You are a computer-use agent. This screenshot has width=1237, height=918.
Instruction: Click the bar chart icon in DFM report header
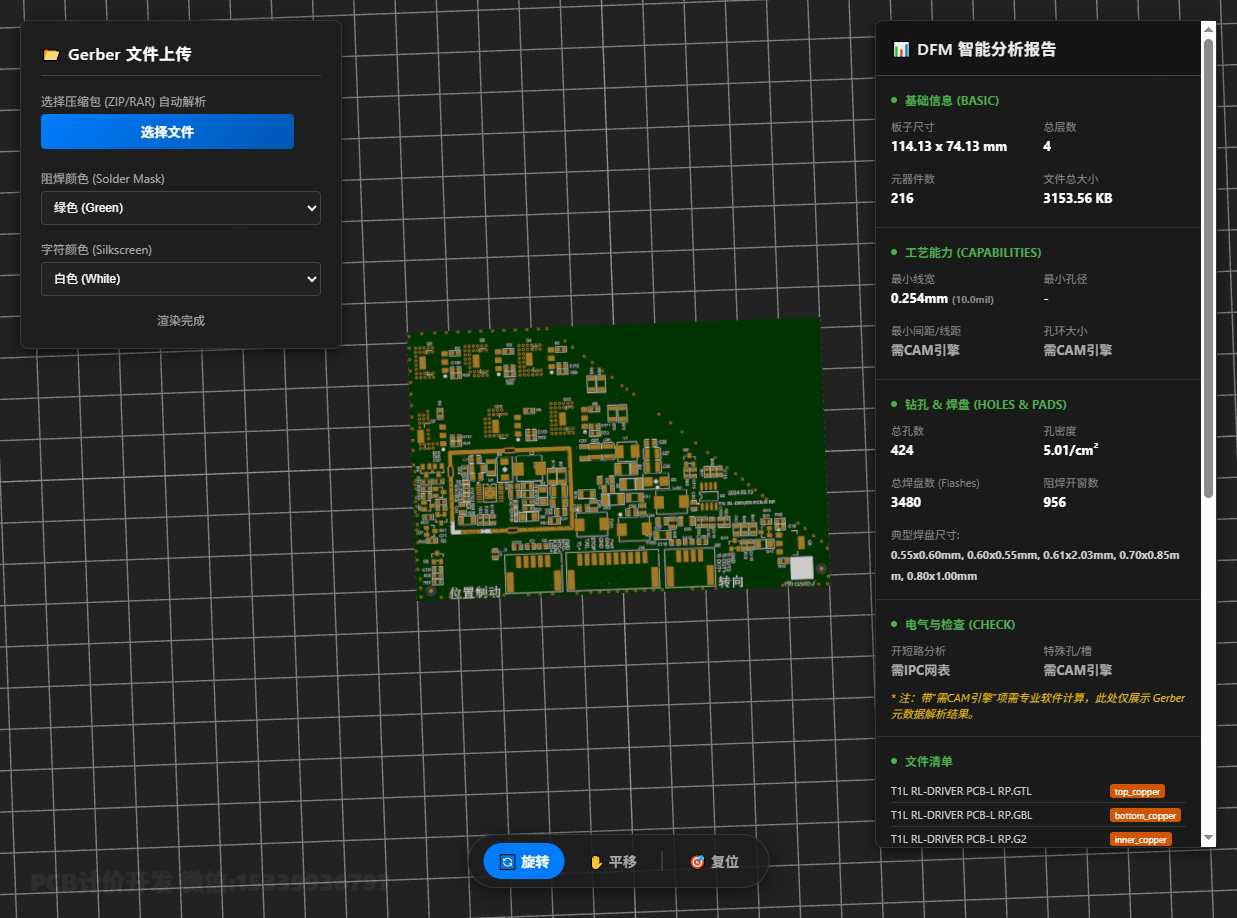[901, 50]
